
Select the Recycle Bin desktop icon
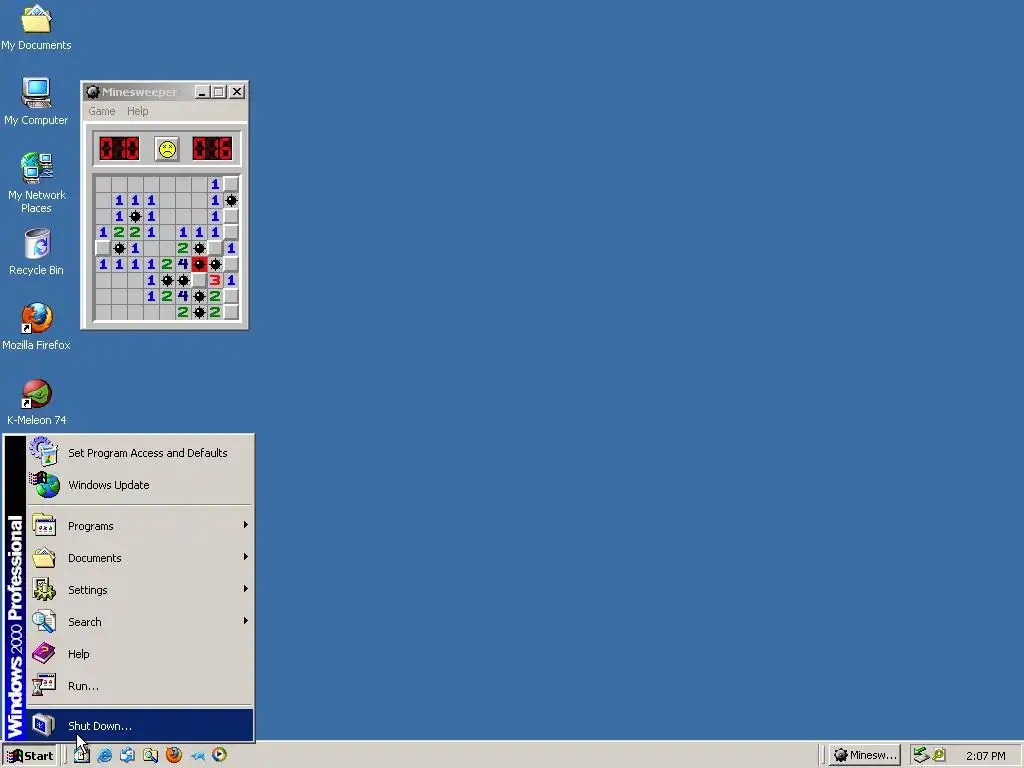[x=37, y=253]
